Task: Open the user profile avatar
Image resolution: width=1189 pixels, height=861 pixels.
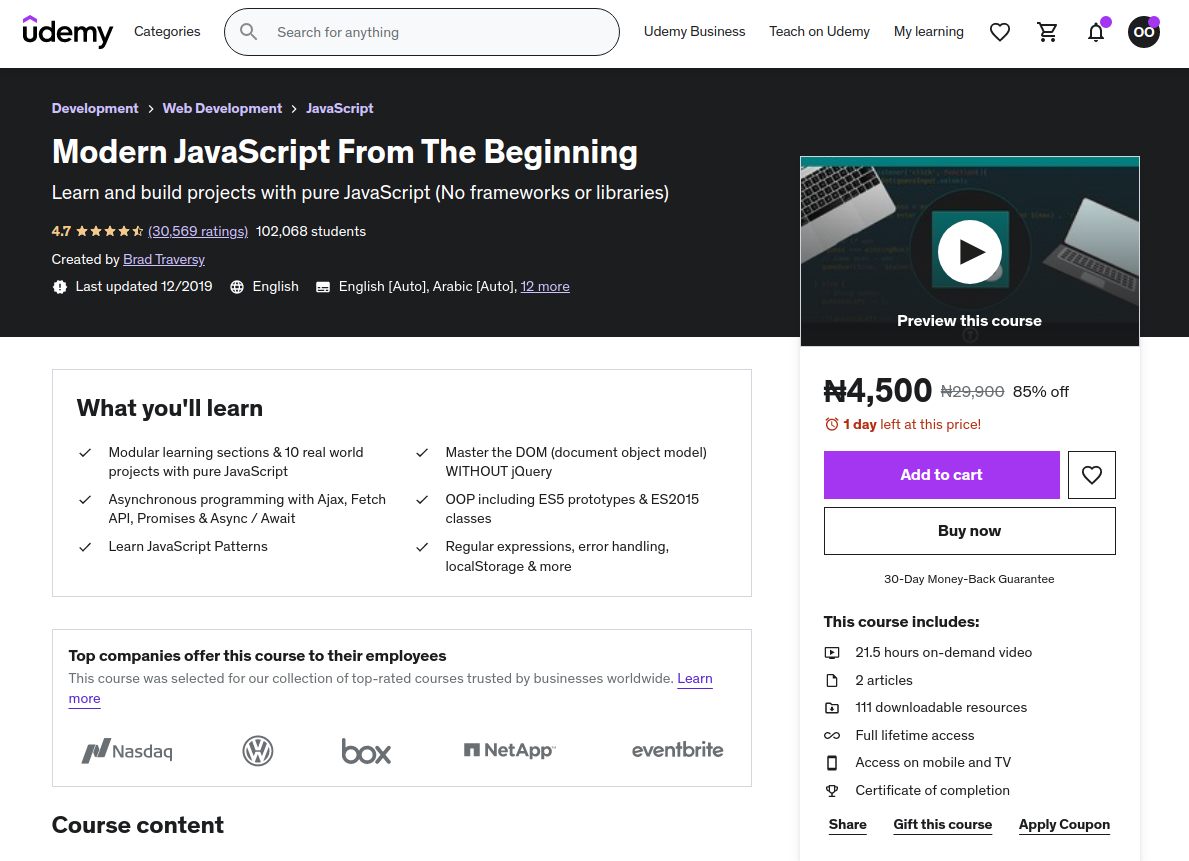Action: [x=1144, y=32]
